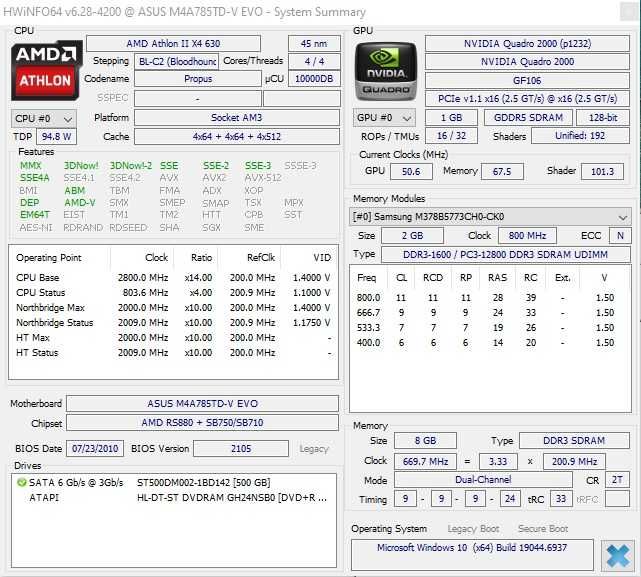This screenshot has width=641, height=577.
Task: Select the Northbridge Max row
Action: coord(173,308)
